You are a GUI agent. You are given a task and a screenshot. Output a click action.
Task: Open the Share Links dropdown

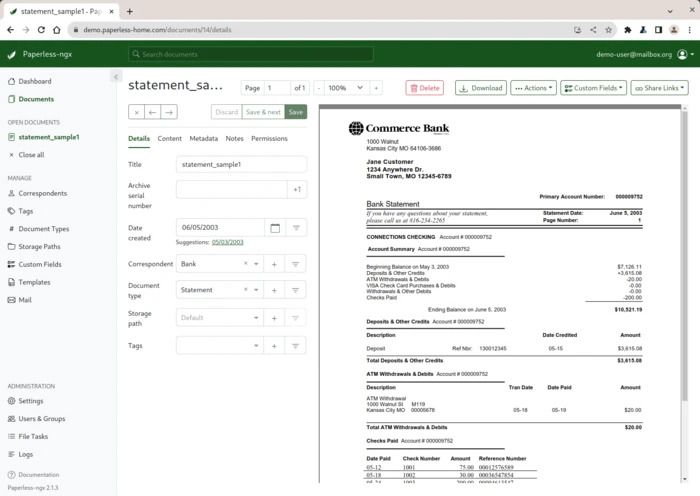coord(659,88)
